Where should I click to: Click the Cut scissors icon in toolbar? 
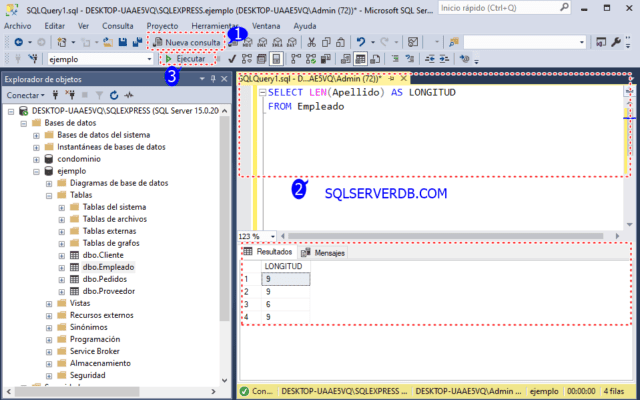(x=311, y=42)
